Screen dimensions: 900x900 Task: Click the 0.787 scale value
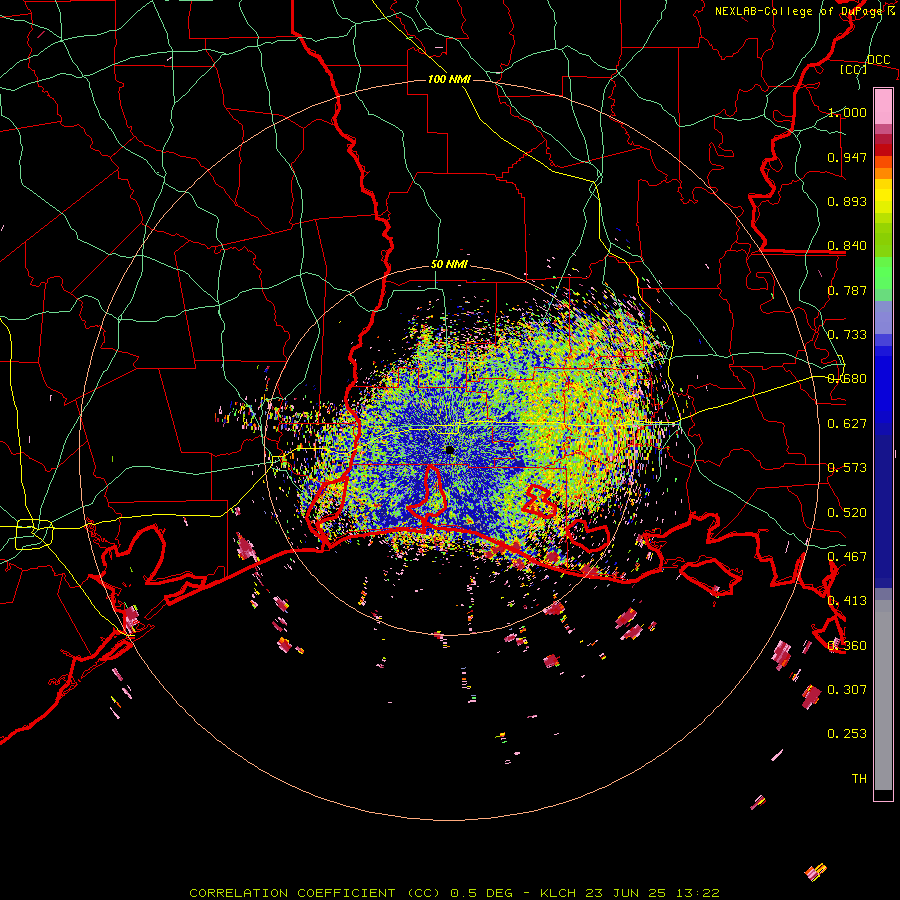(847, 290)
